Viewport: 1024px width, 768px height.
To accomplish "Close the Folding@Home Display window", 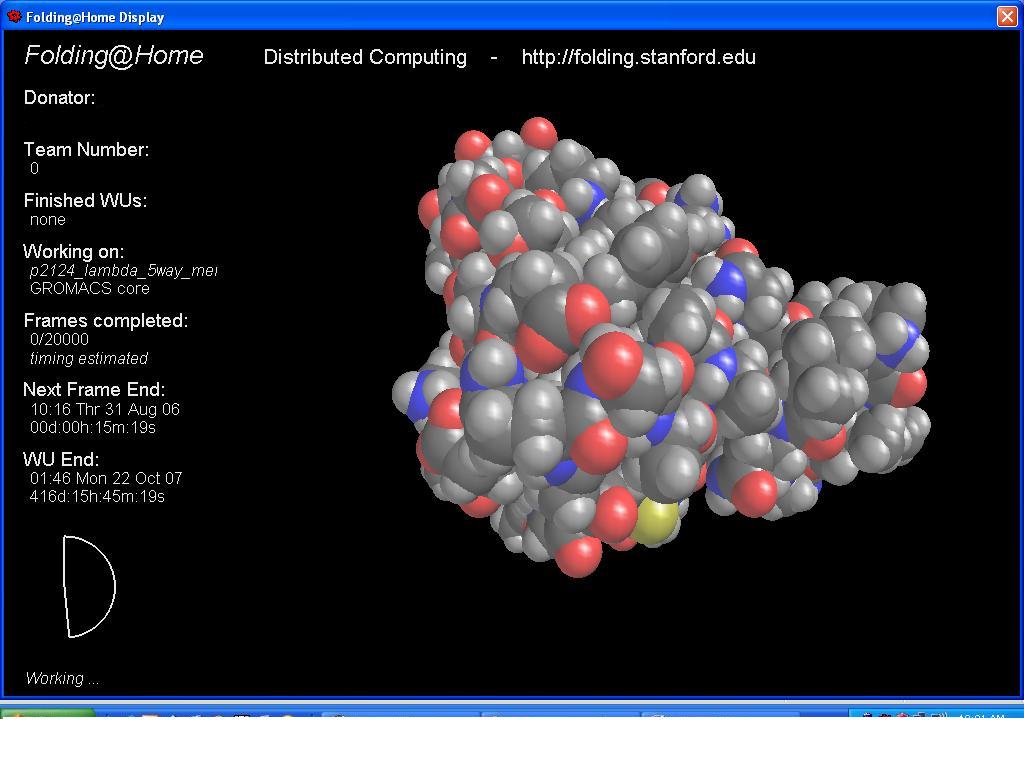I will point(1006,16).
